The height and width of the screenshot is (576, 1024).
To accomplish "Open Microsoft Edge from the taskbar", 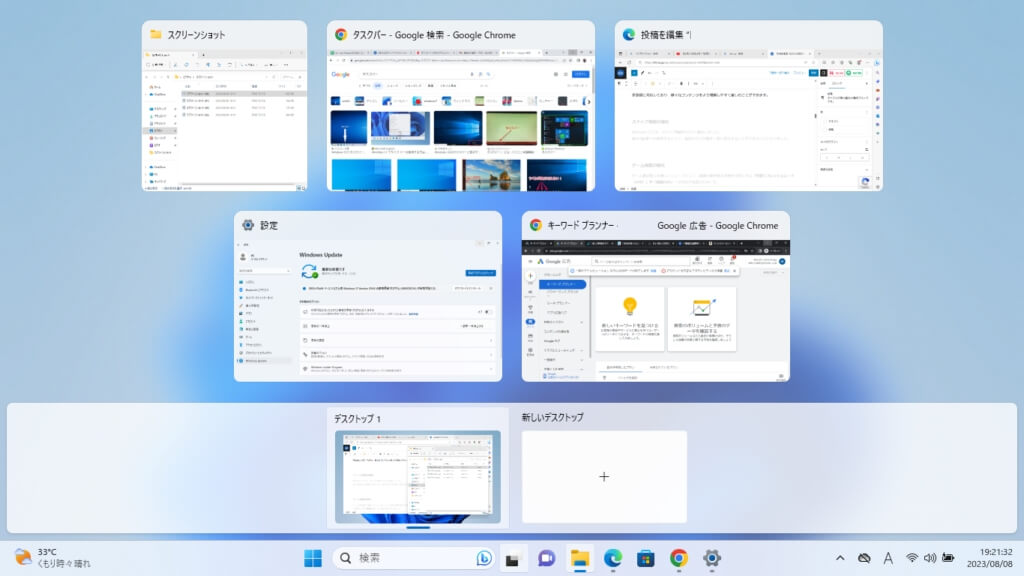I will pyautogui.click(x=613, y=558).
